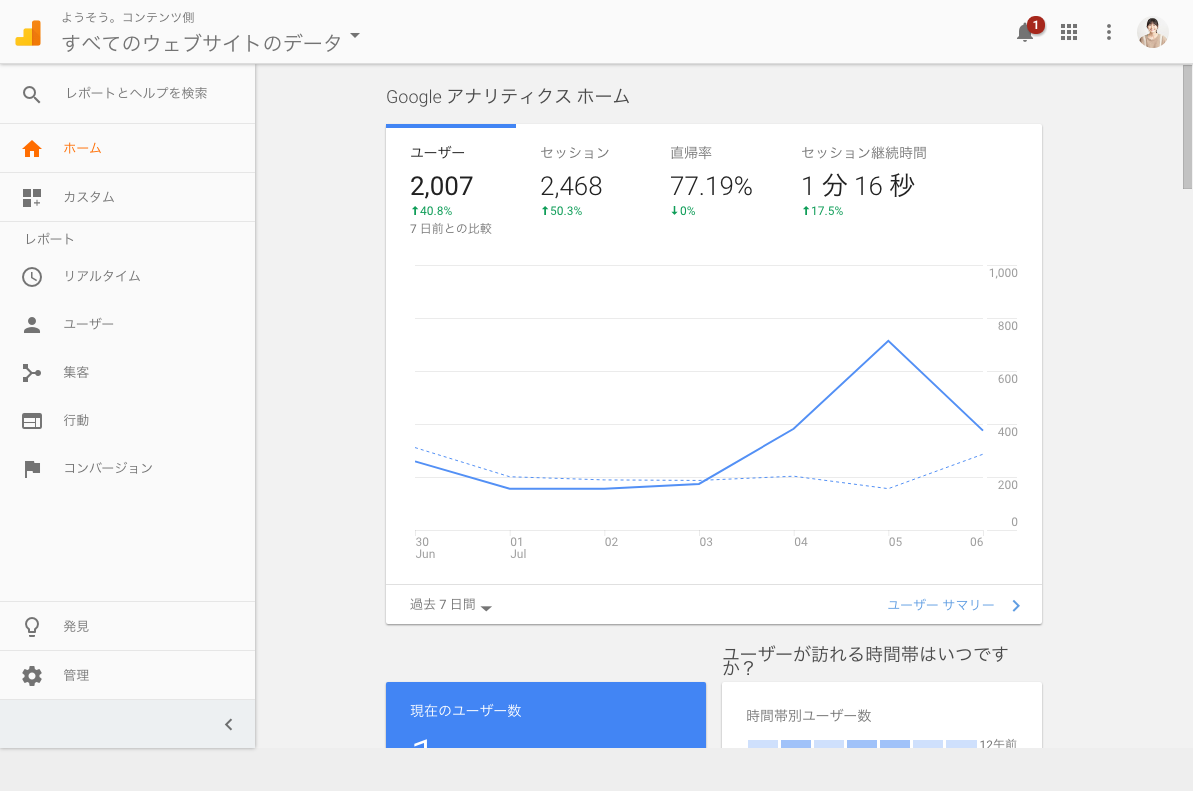Open 発見 in the sidebar
Viewport: 1193px width, 791px height.
[128, 626]
